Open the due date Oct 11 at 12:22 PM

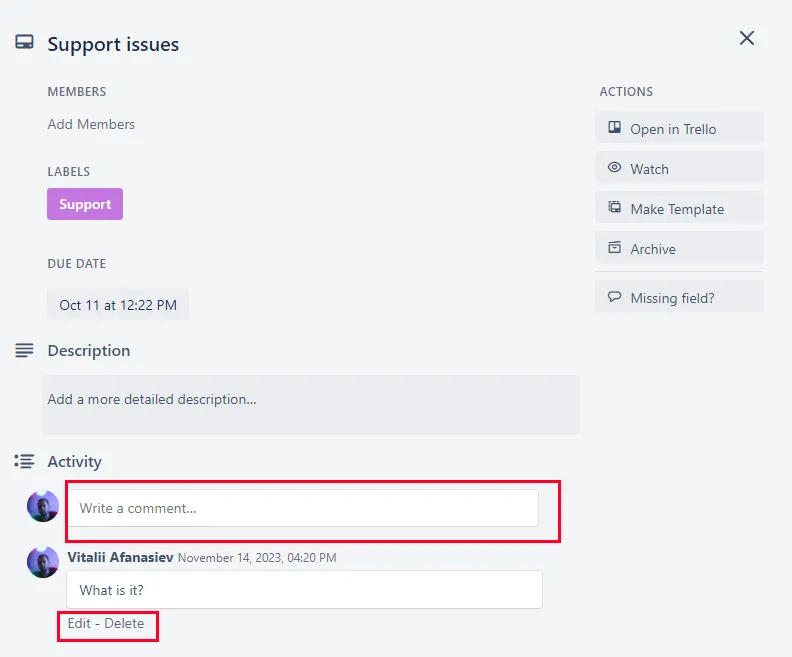click(x=118, y=305)
